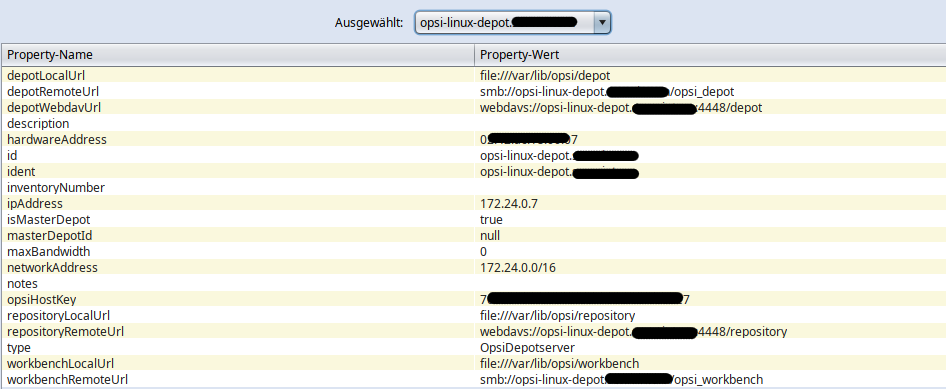Select the depotRemoteUrl property name
Viewport: 946px width, 389px height.
click(x=52, y=92)
